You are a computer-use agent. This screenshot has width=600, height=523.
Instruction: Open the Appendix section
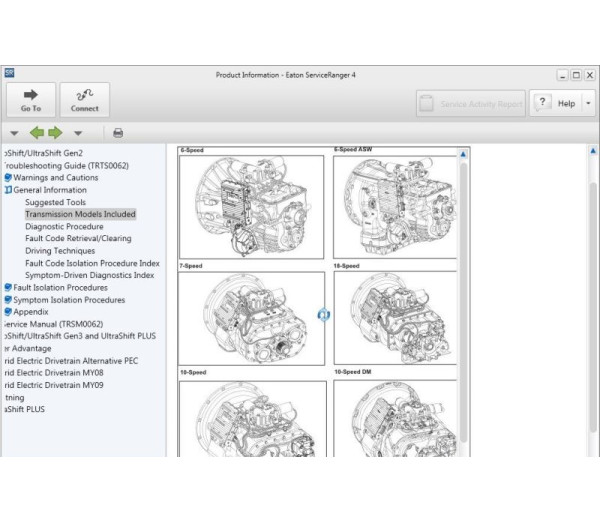point(30,312)
